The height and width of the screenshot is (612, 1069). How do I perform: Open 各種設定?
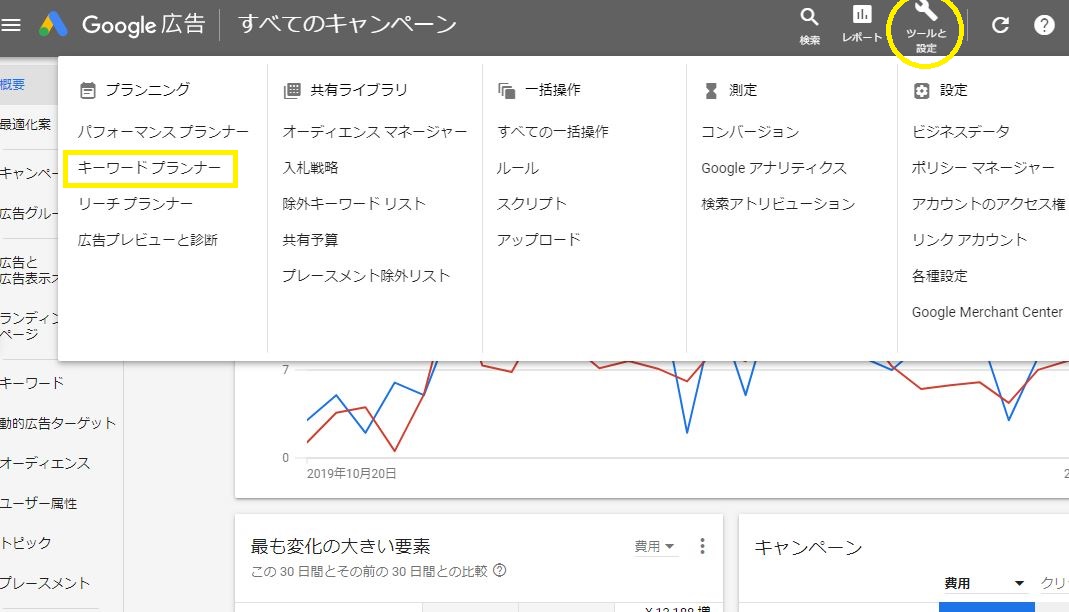[939, 276]
